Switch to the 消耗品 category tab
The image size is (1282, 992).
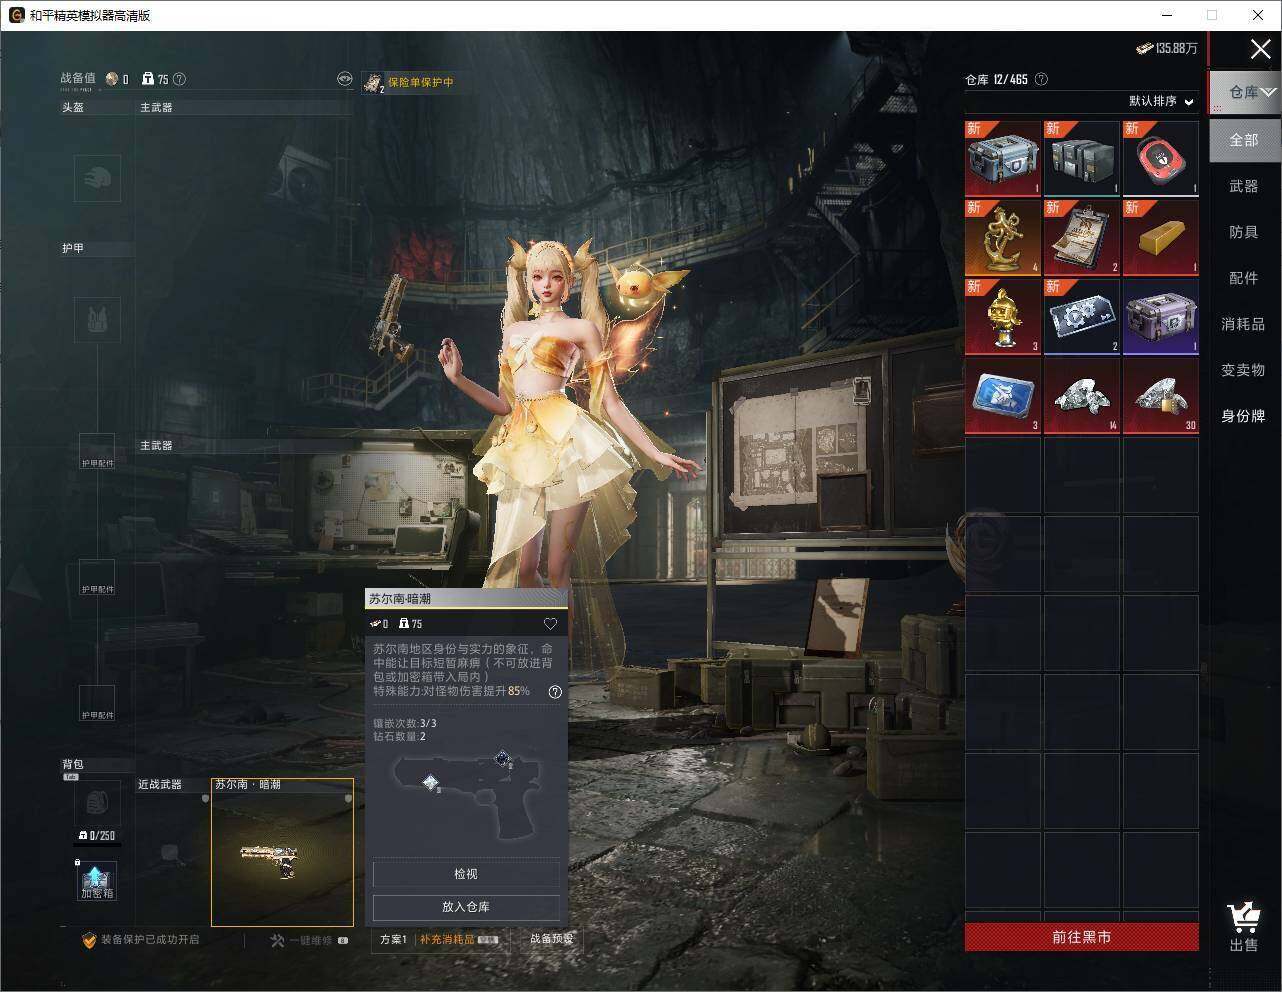click(x=1244, y=324)
